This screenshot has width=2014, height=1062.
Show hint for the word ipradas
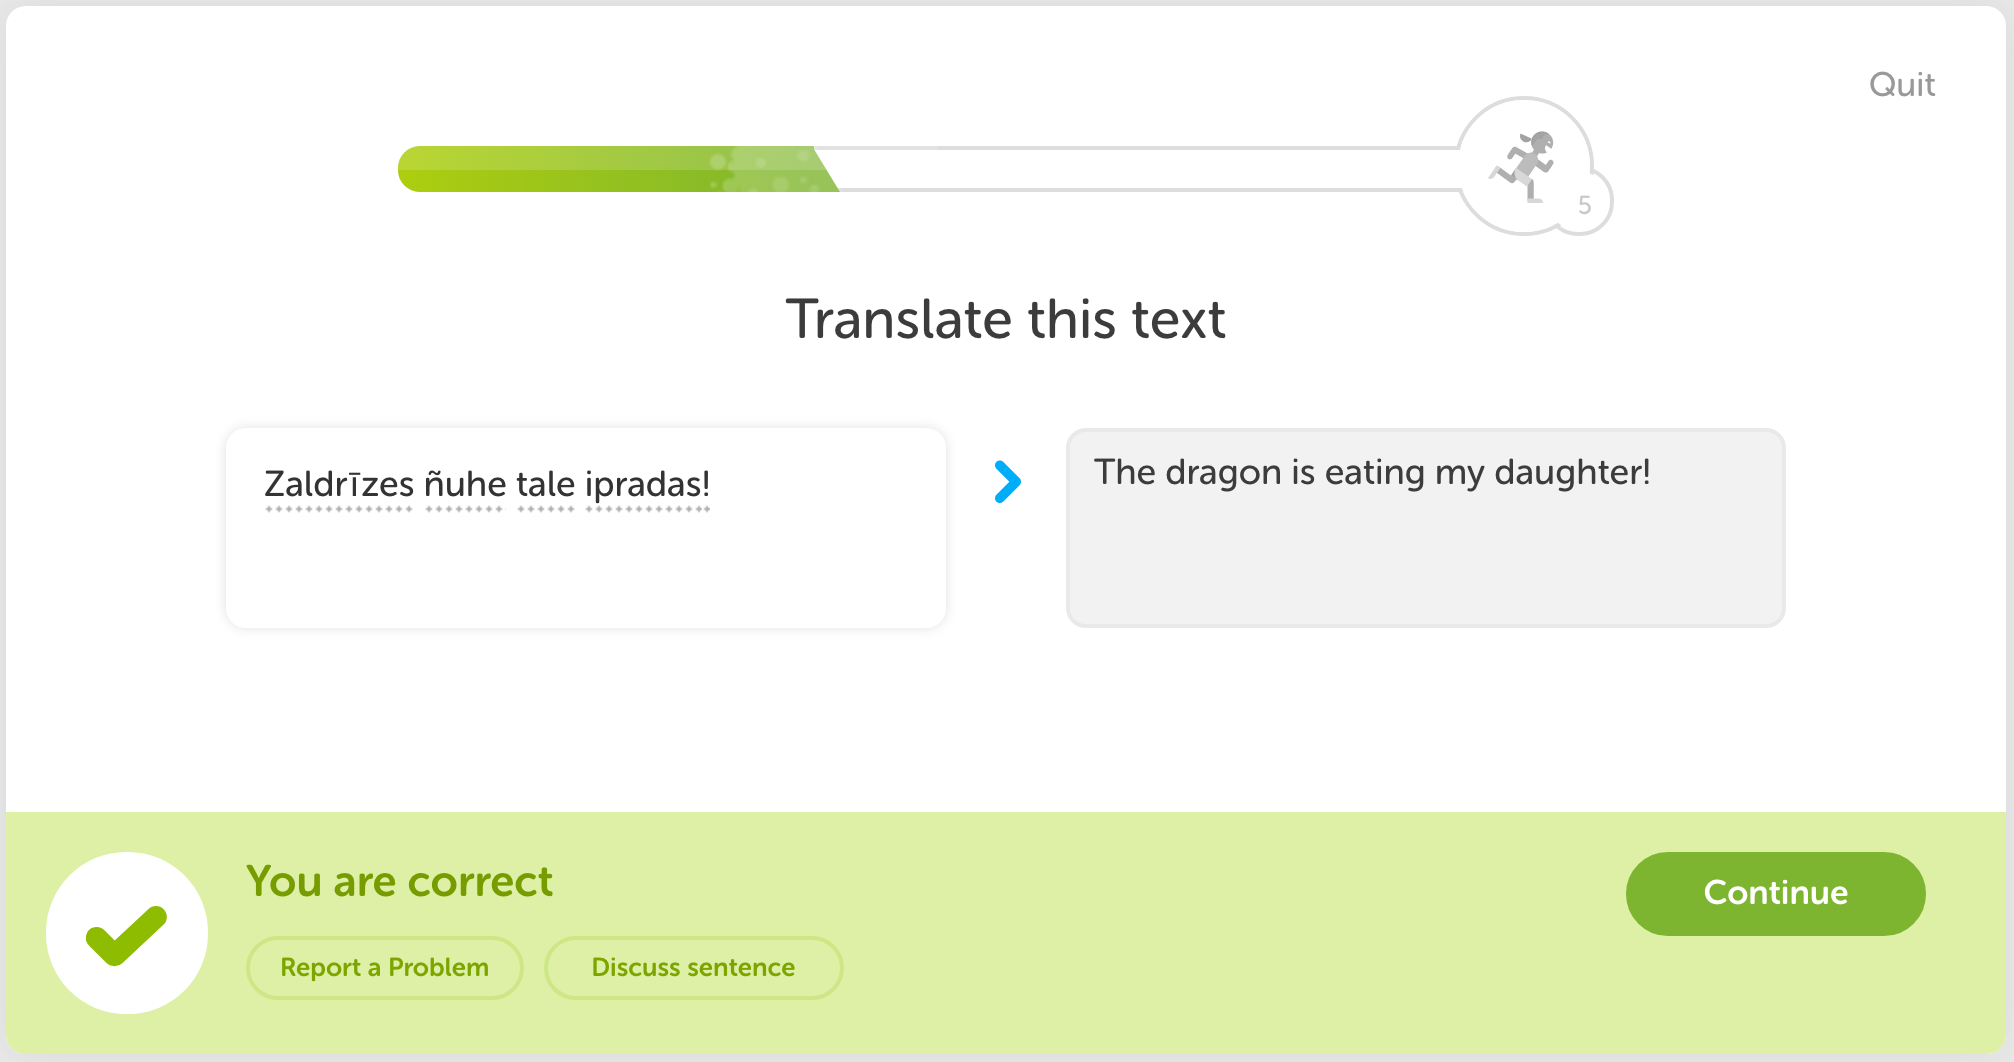point(647,485)
